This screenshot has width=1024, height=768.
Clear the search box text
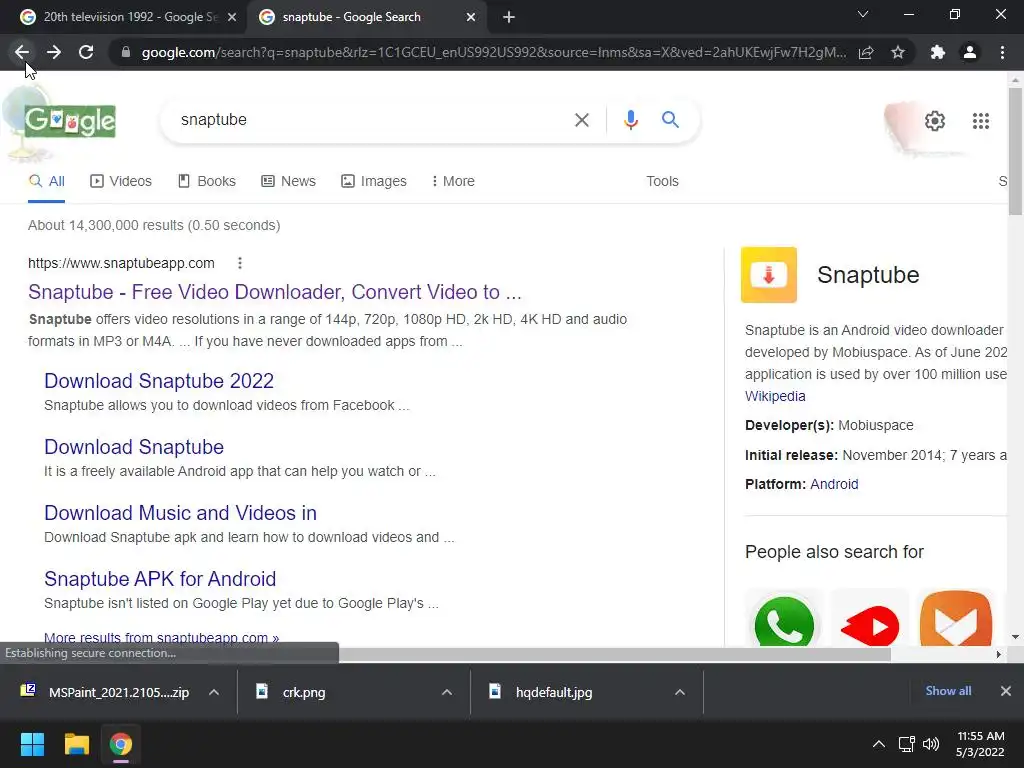[581, 120]
